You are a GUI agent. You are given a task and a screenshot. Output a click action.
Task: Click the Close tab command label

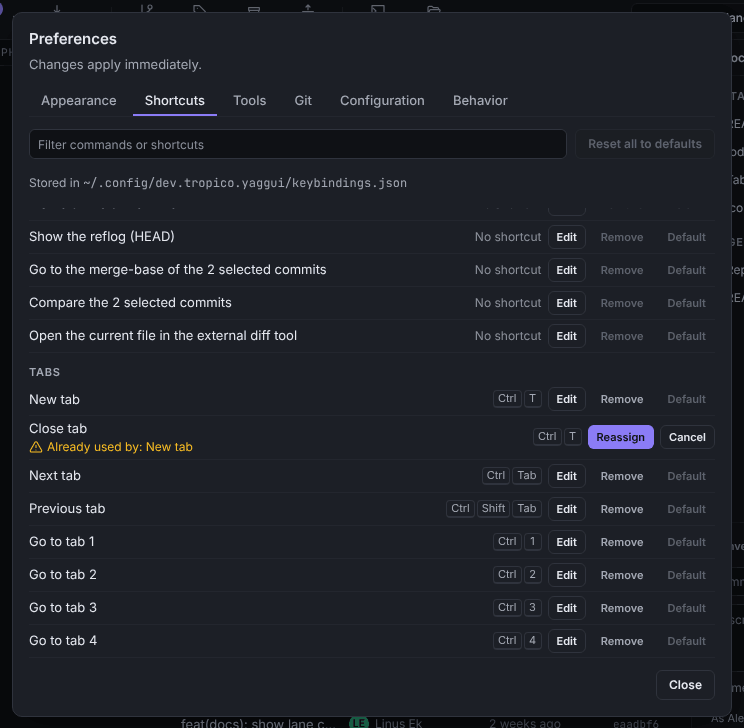point(58,429)
